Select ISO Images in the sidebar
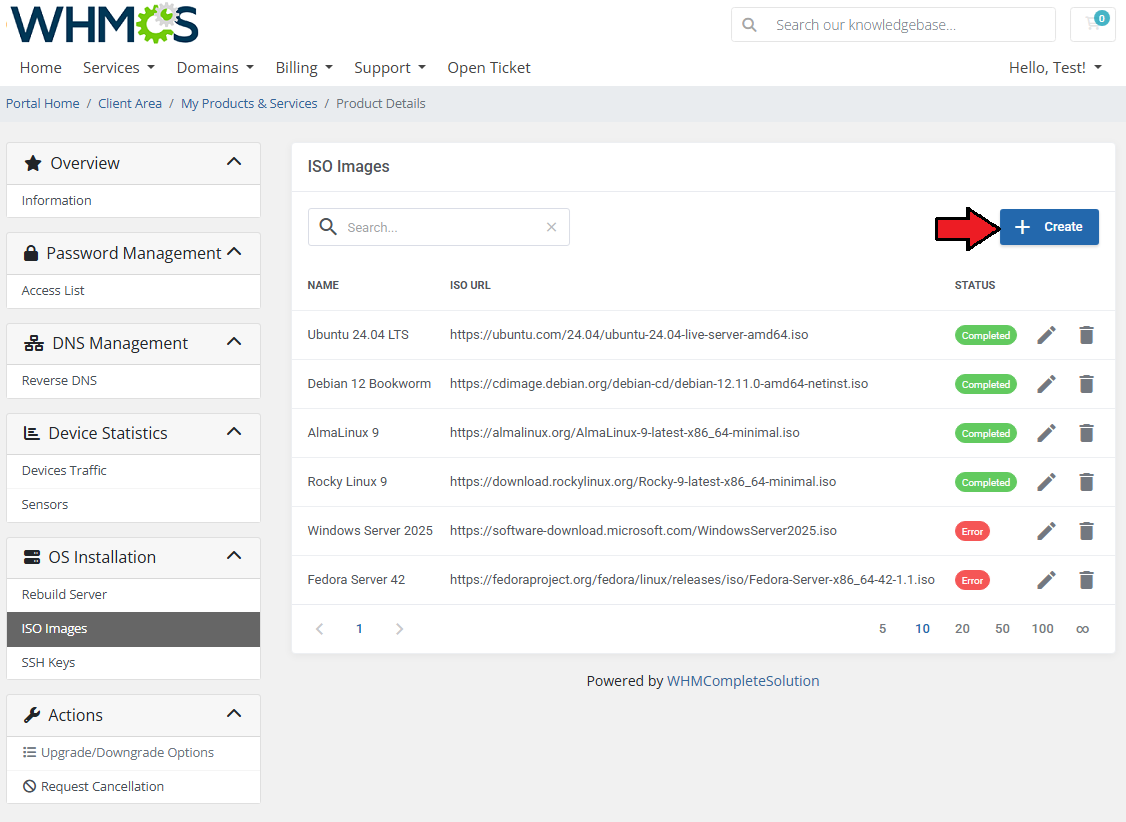Screen dimensions: 1126x822 pos(134,629)
